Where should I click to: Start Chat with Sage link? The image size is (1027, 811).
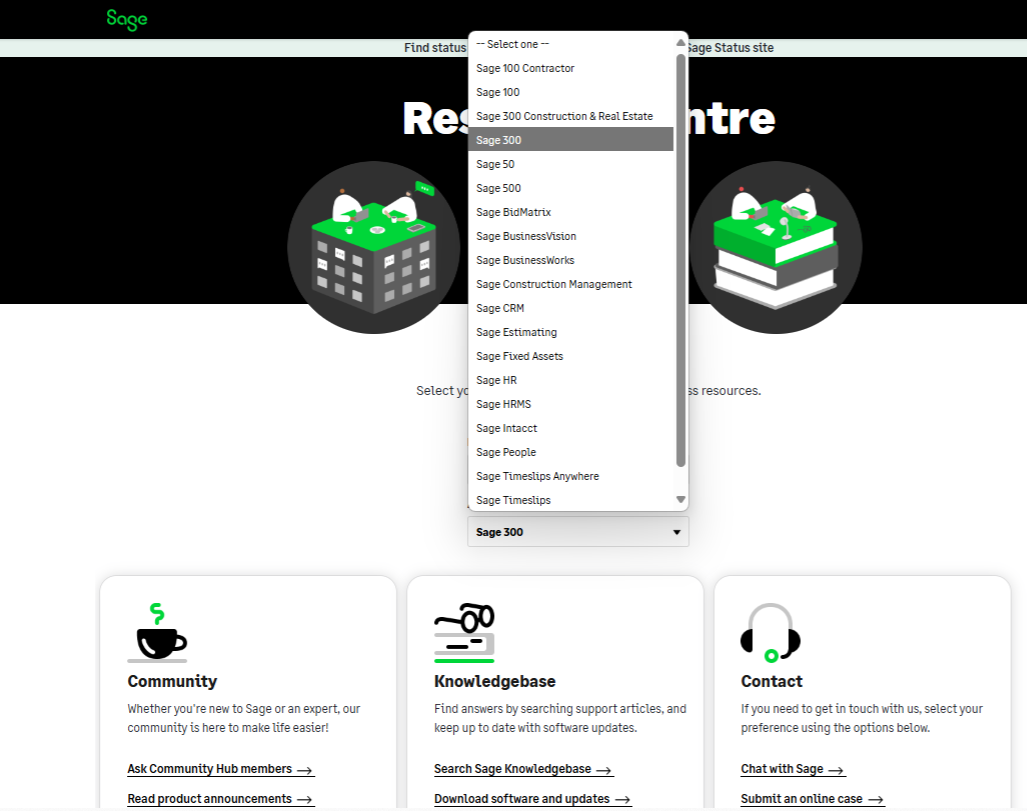pyautogui.click(x=793, y=769)
